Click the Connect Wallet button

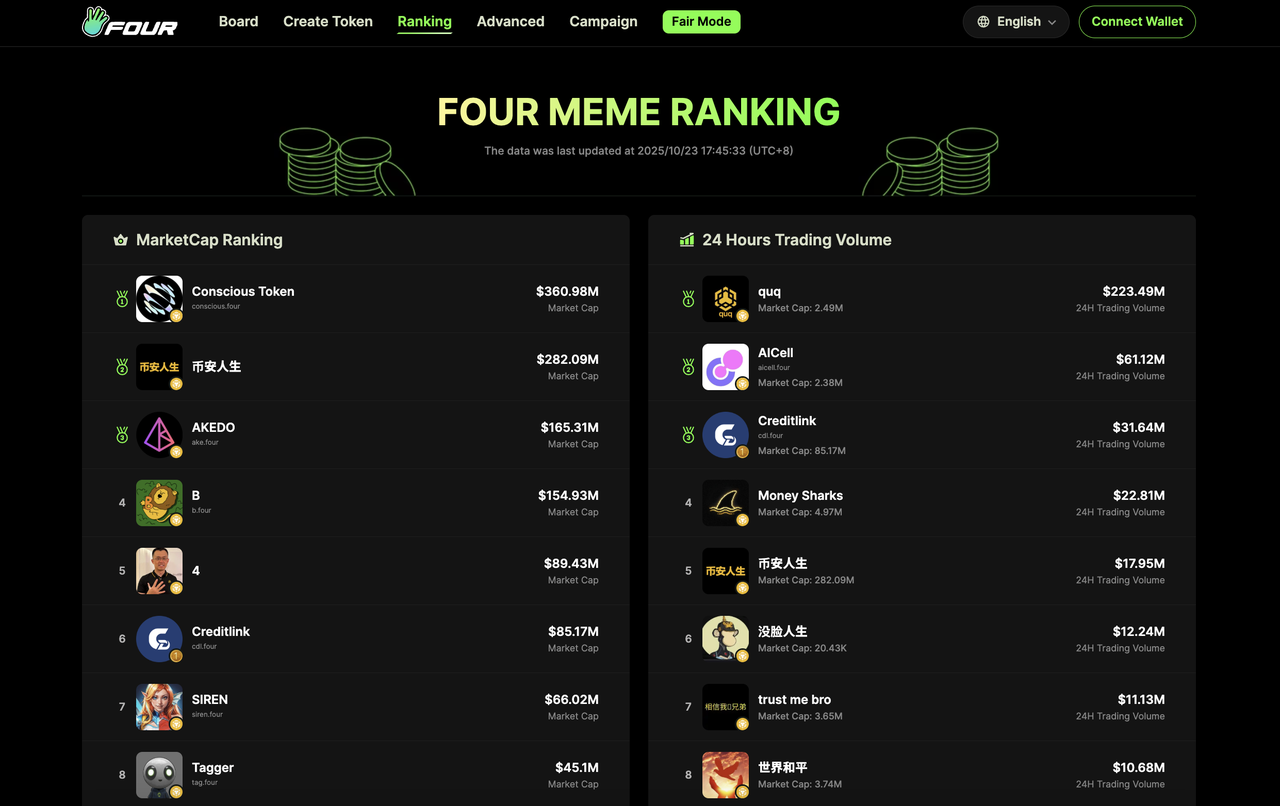(1137, 22)
